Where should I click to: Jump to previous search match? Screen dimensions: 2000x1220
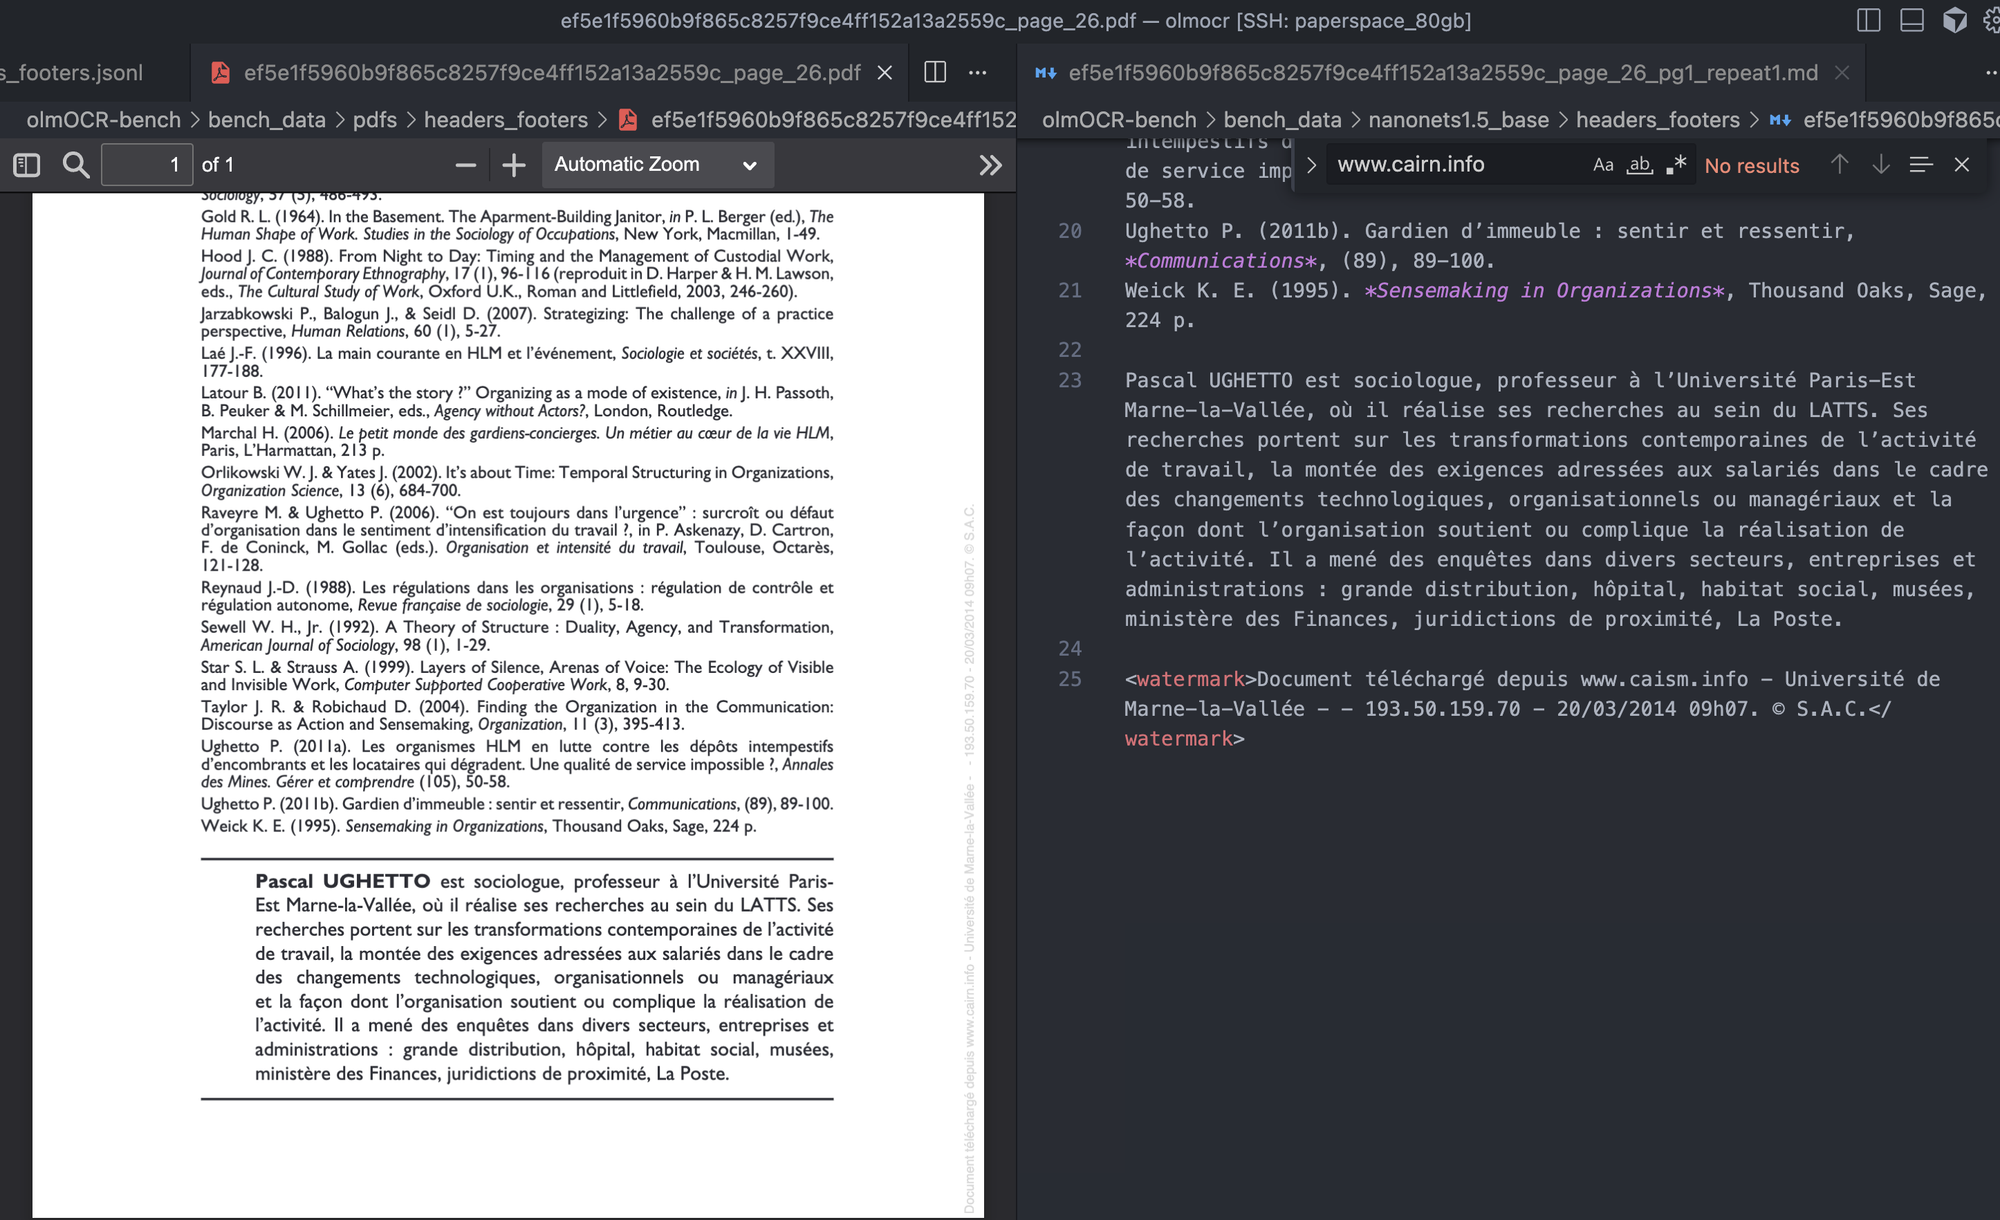1839,165
